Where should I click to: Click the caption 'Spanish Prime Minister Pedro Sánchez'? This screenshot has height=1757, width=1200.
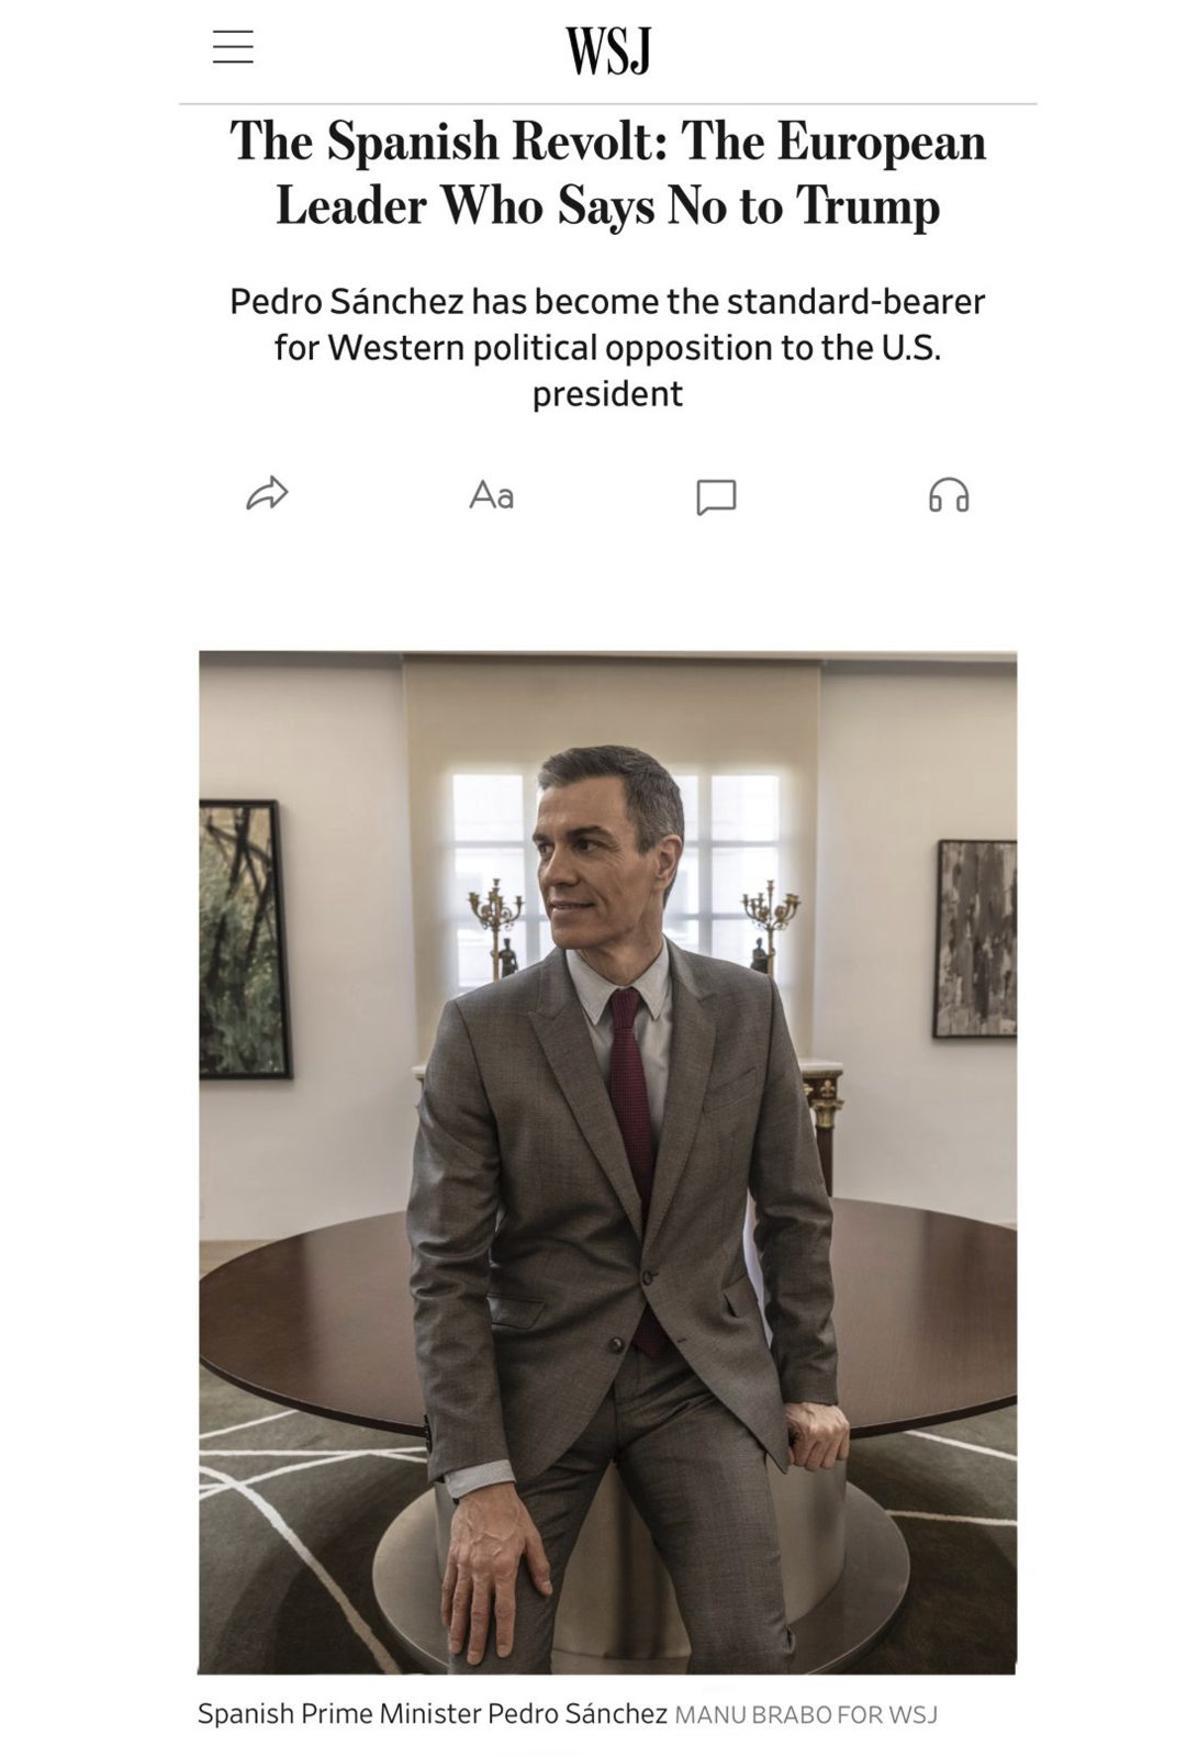pyautogui.click(x=432, y=1714)
